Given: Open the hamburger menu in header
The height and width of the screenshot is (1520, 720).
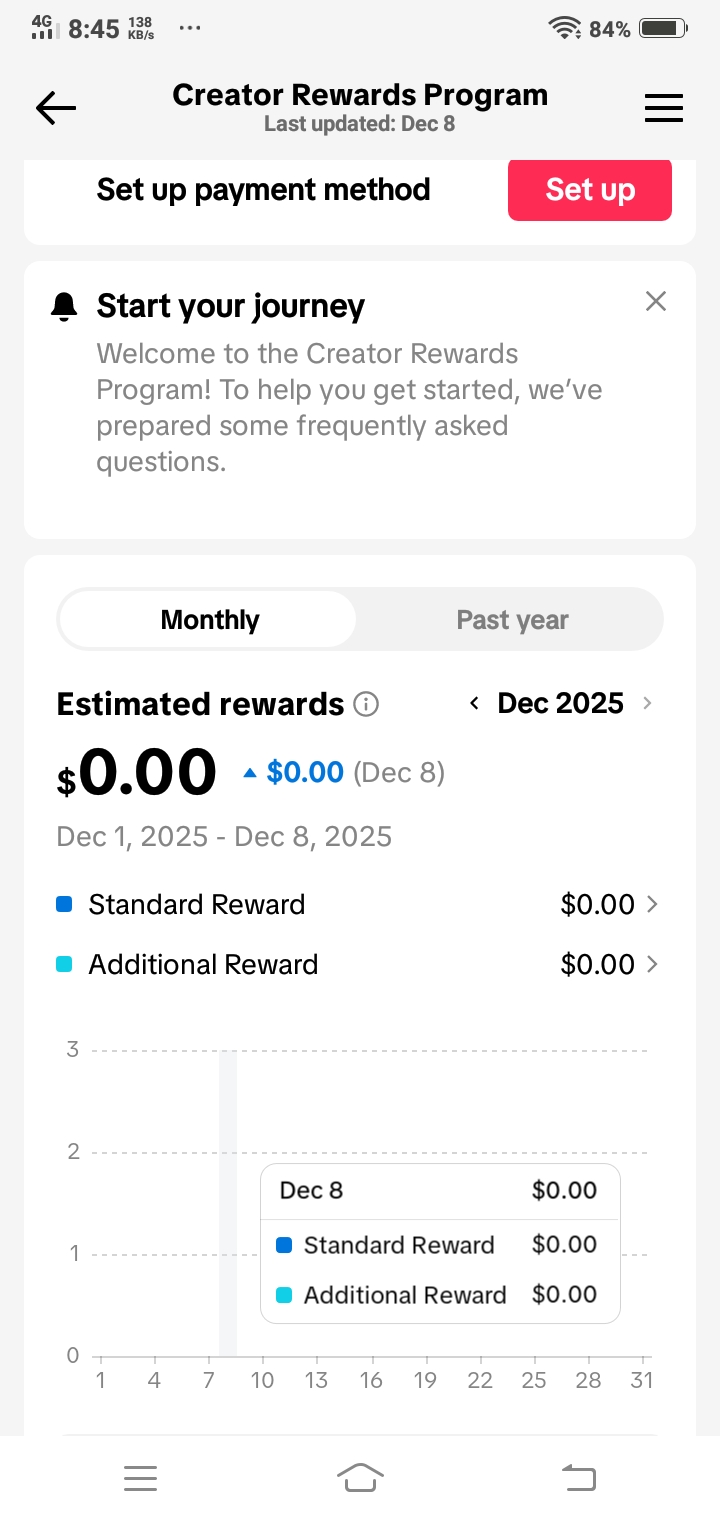Looking at the screenshot, I should click(663, 108).
